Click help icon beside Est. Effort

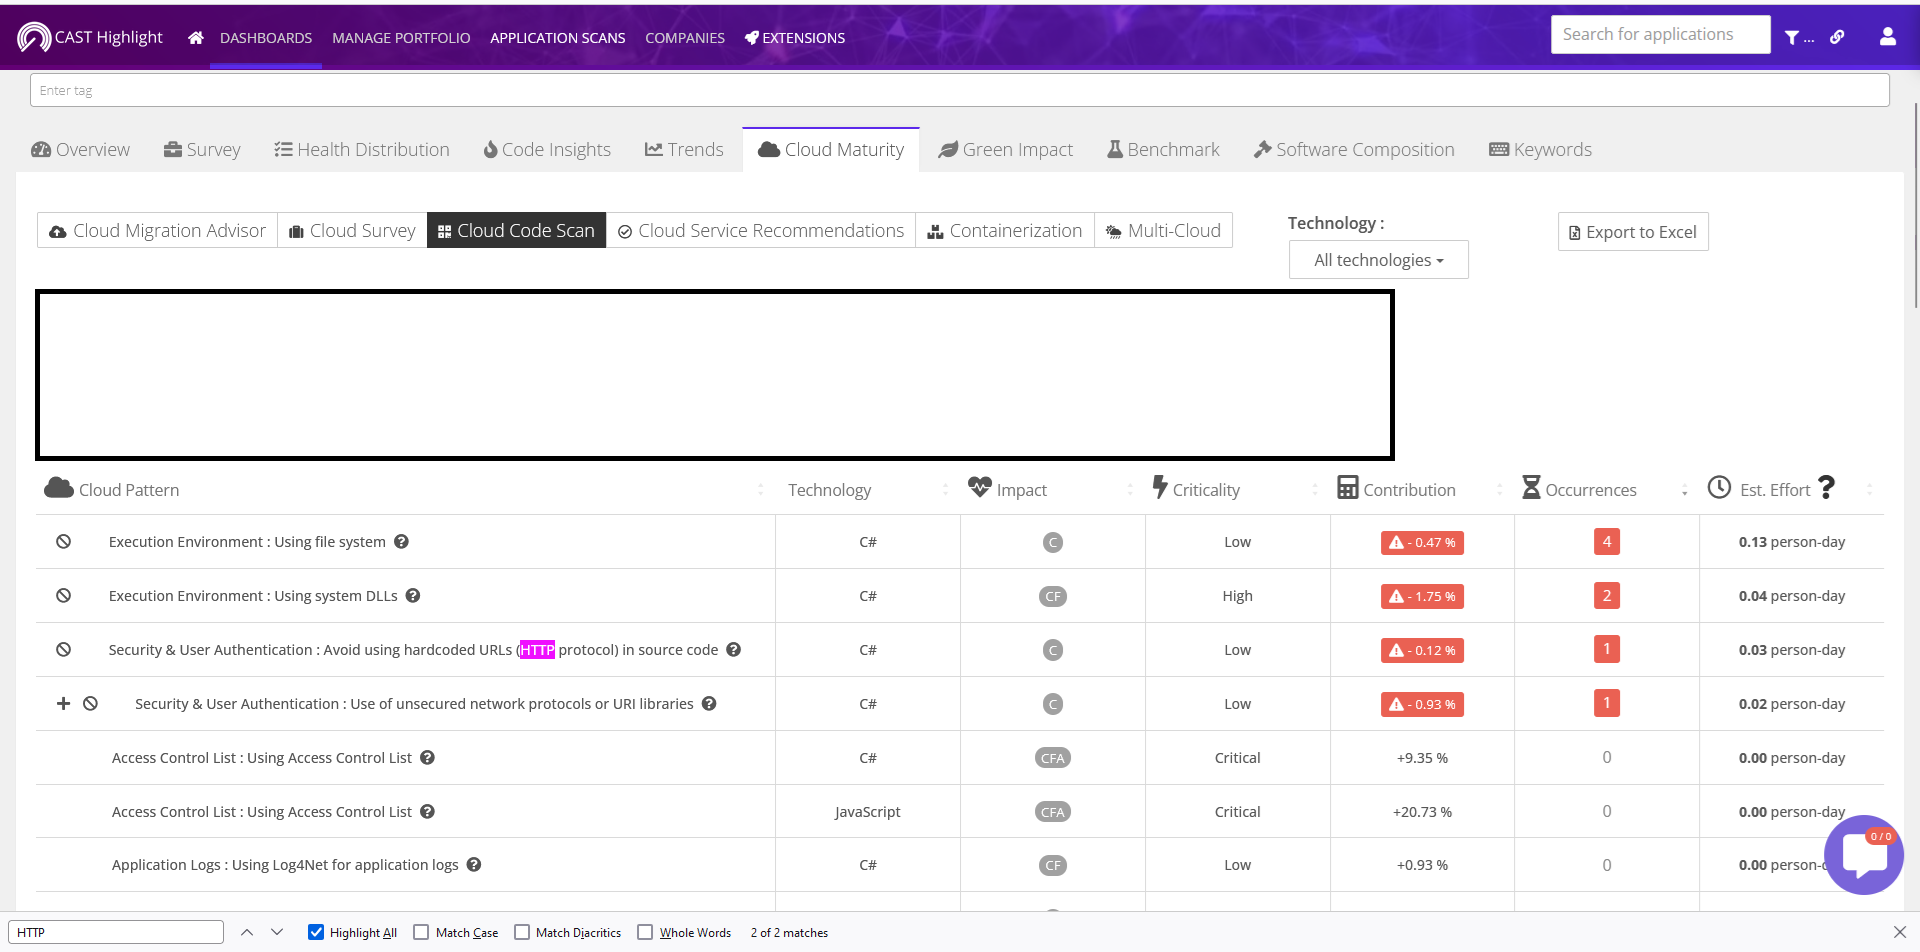1827,487
